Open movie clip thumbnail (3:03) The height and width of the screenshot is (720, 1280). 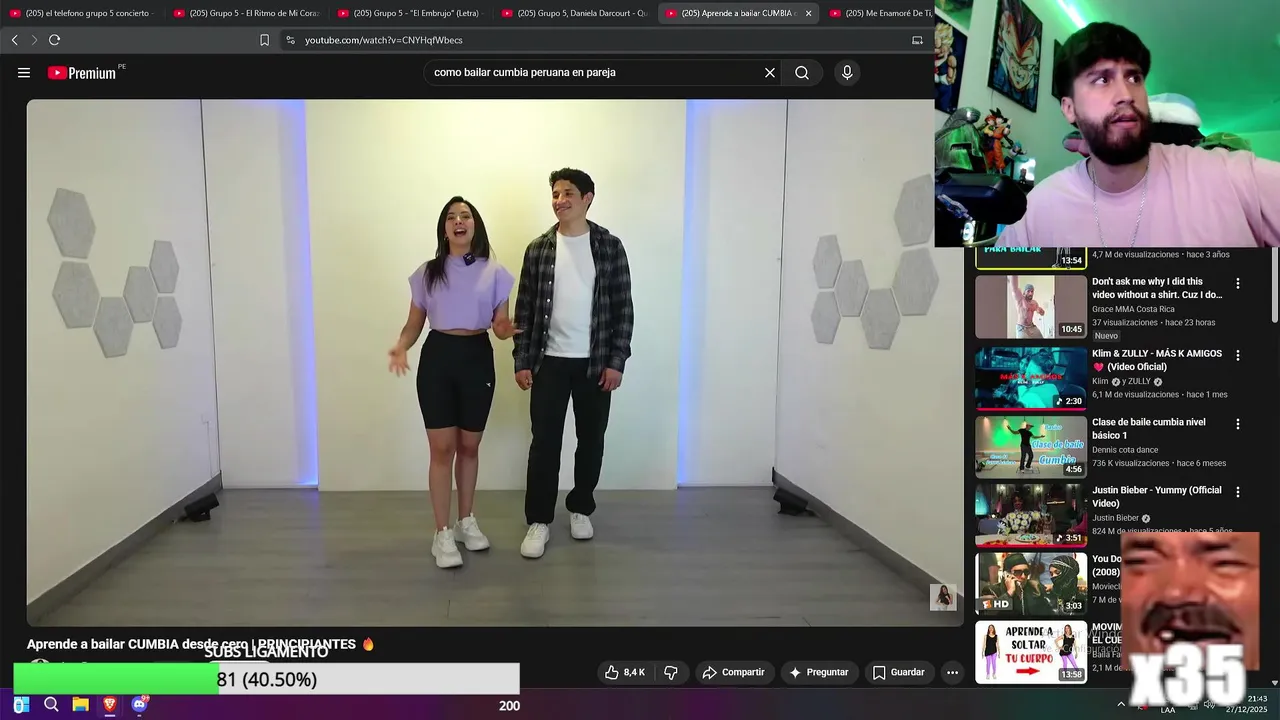coord(1031,584)
